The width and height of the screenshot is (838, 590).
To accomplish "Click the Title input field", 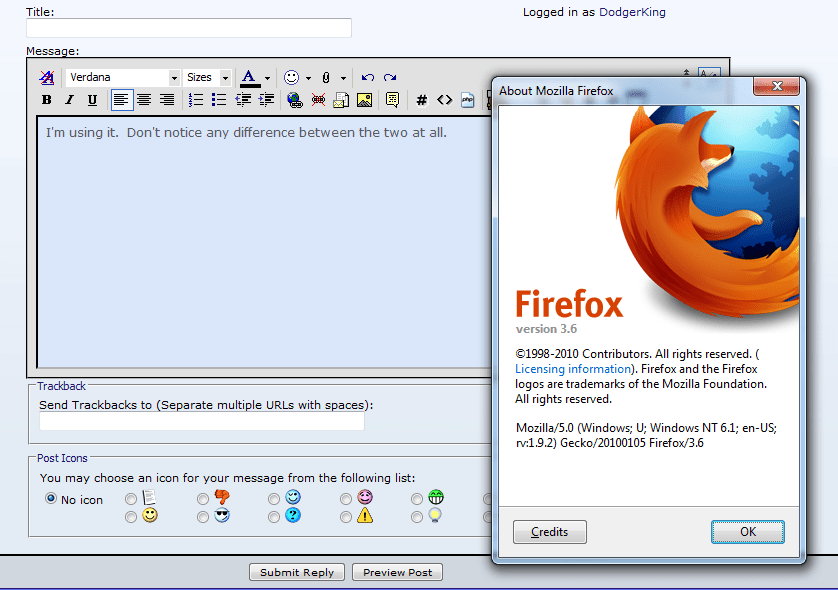I will [189, 28].
